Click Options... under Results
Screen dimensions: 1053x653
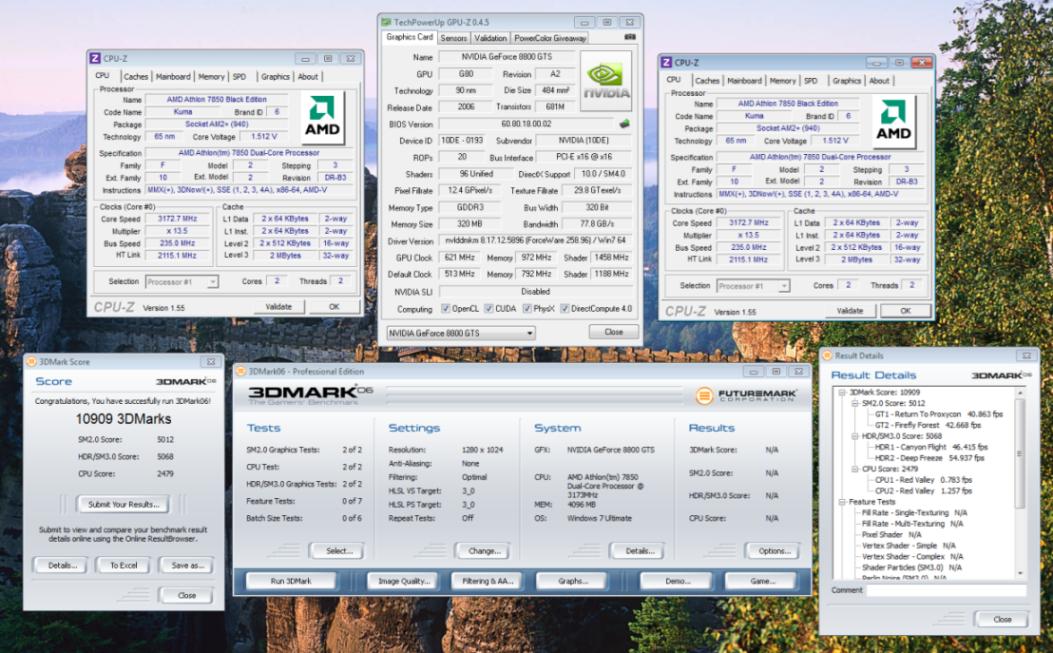773,551
